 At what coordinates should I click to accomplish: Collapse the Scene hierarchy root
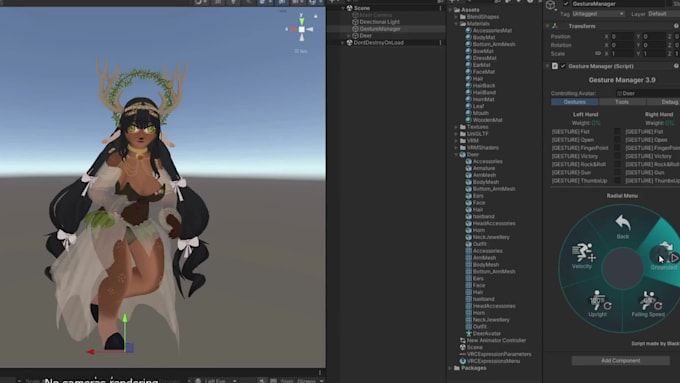click(x=343, y=8)
